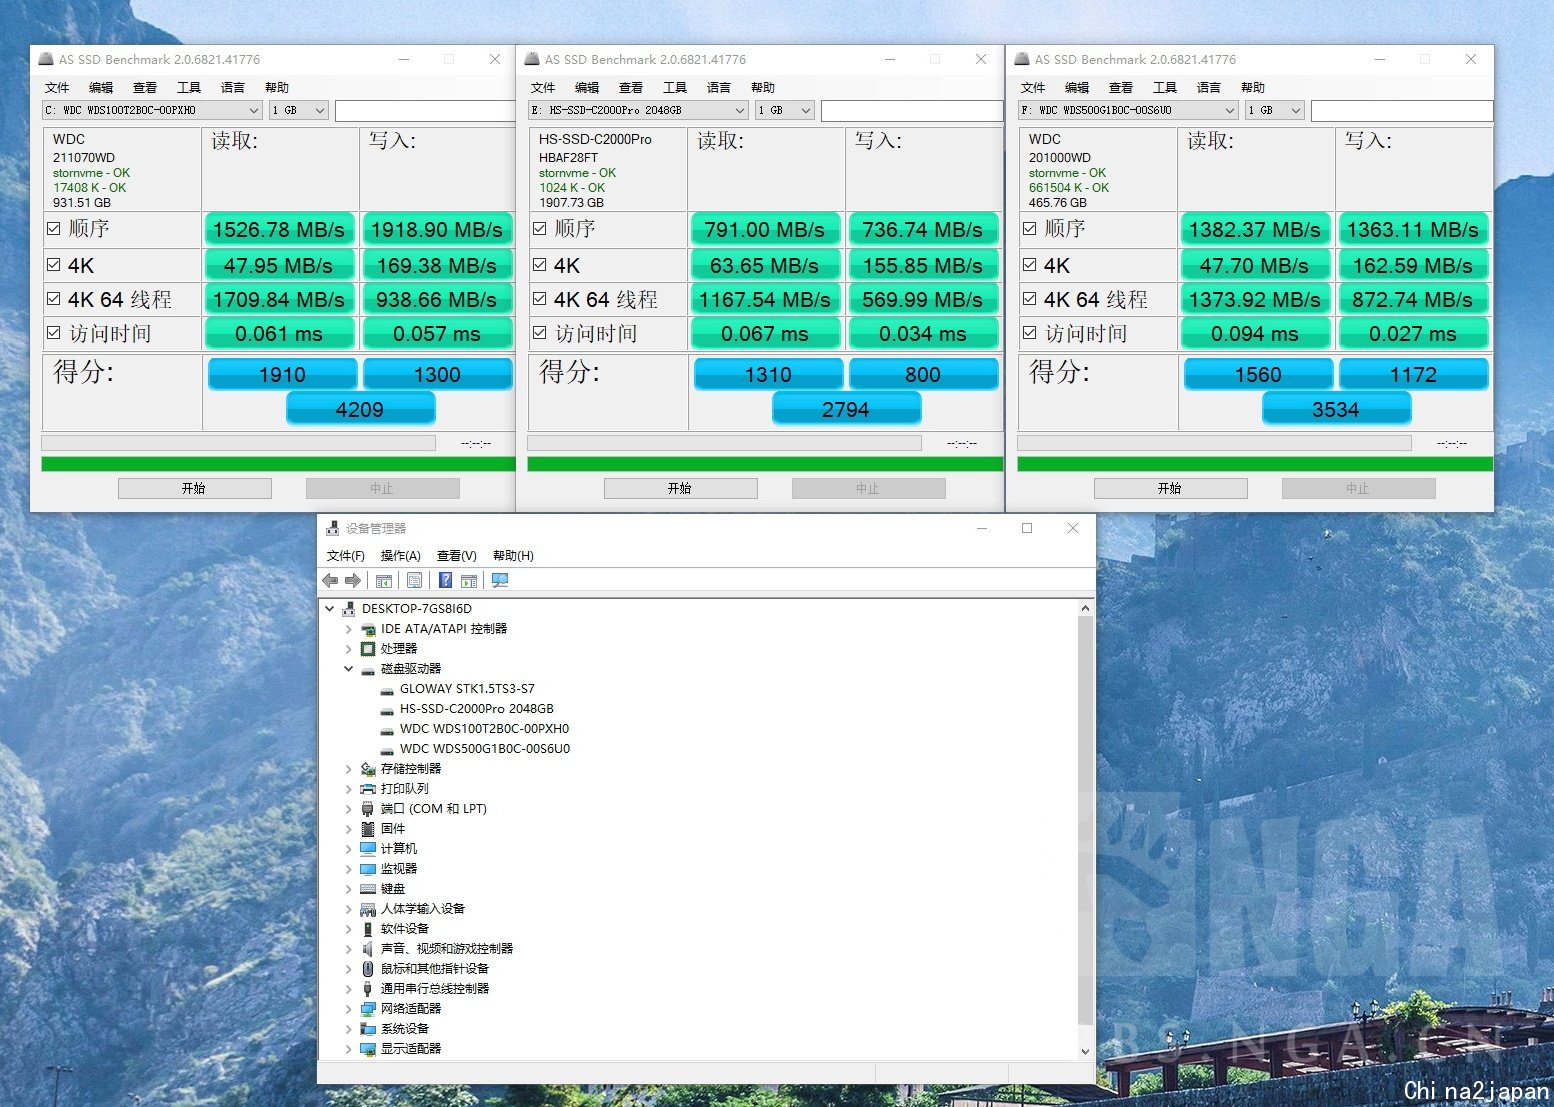Click the computer (计算机) icon
1554x1107 pixels.
click(x=368, y=849)
